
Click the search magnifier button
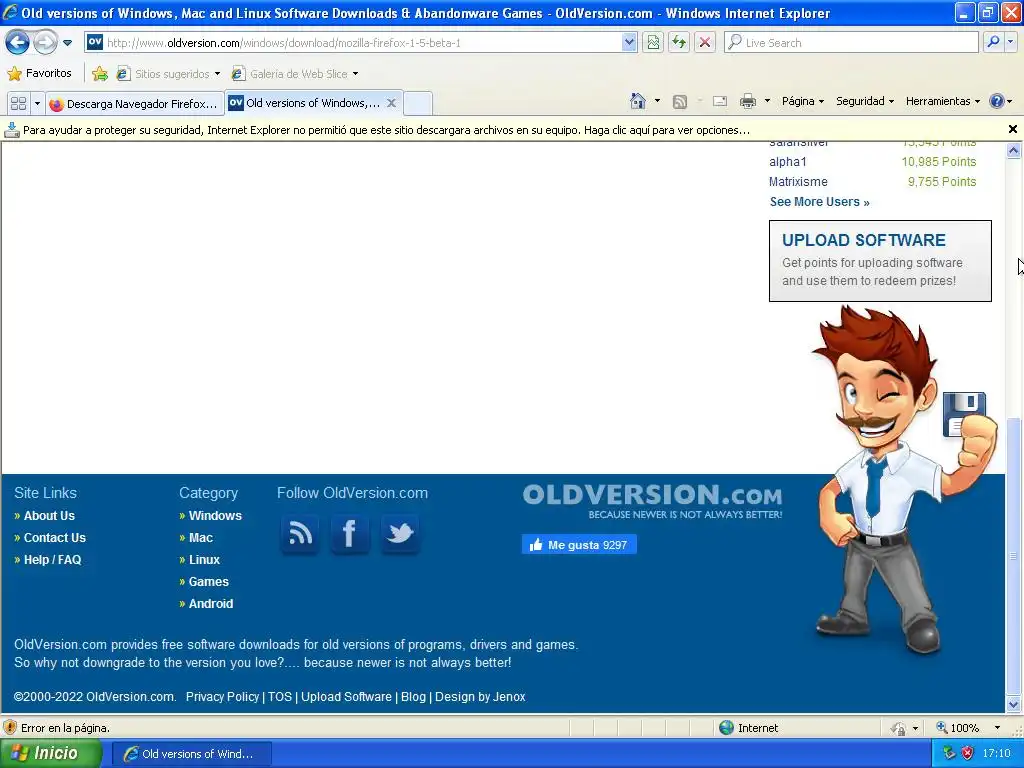click(993, 43)
